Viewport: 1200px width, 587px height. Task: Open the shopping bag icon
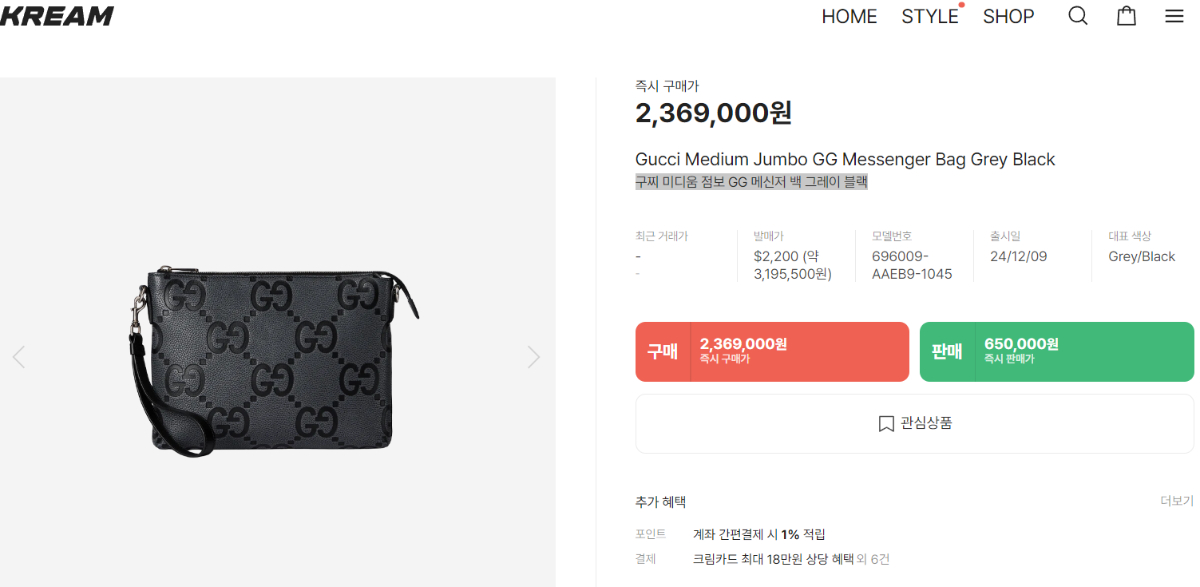coord(1126,16)
